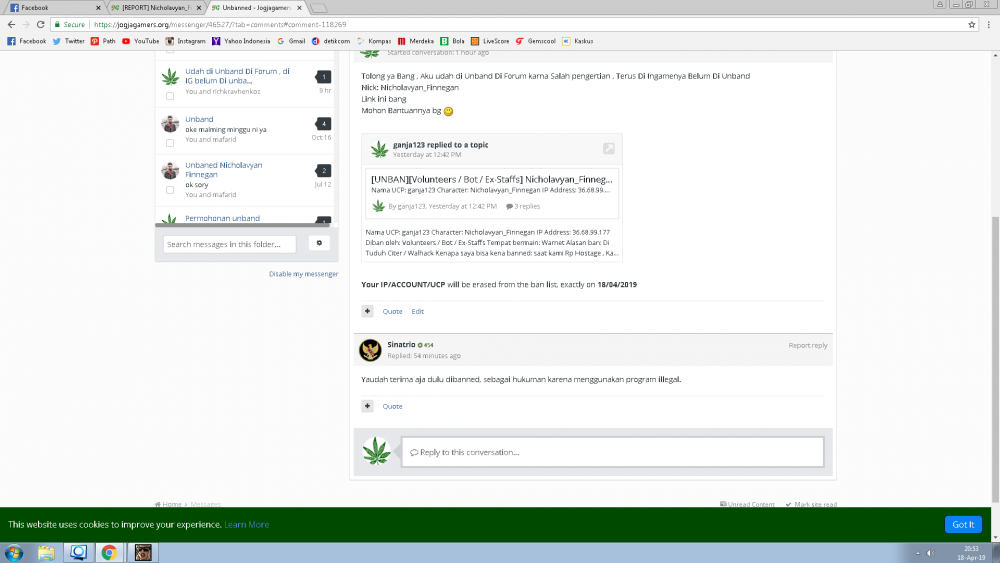Image resolution: width=1000 pixels, height=563 pixels.
Task: Click the Search messages in this folder field
Action: (230, 244)
